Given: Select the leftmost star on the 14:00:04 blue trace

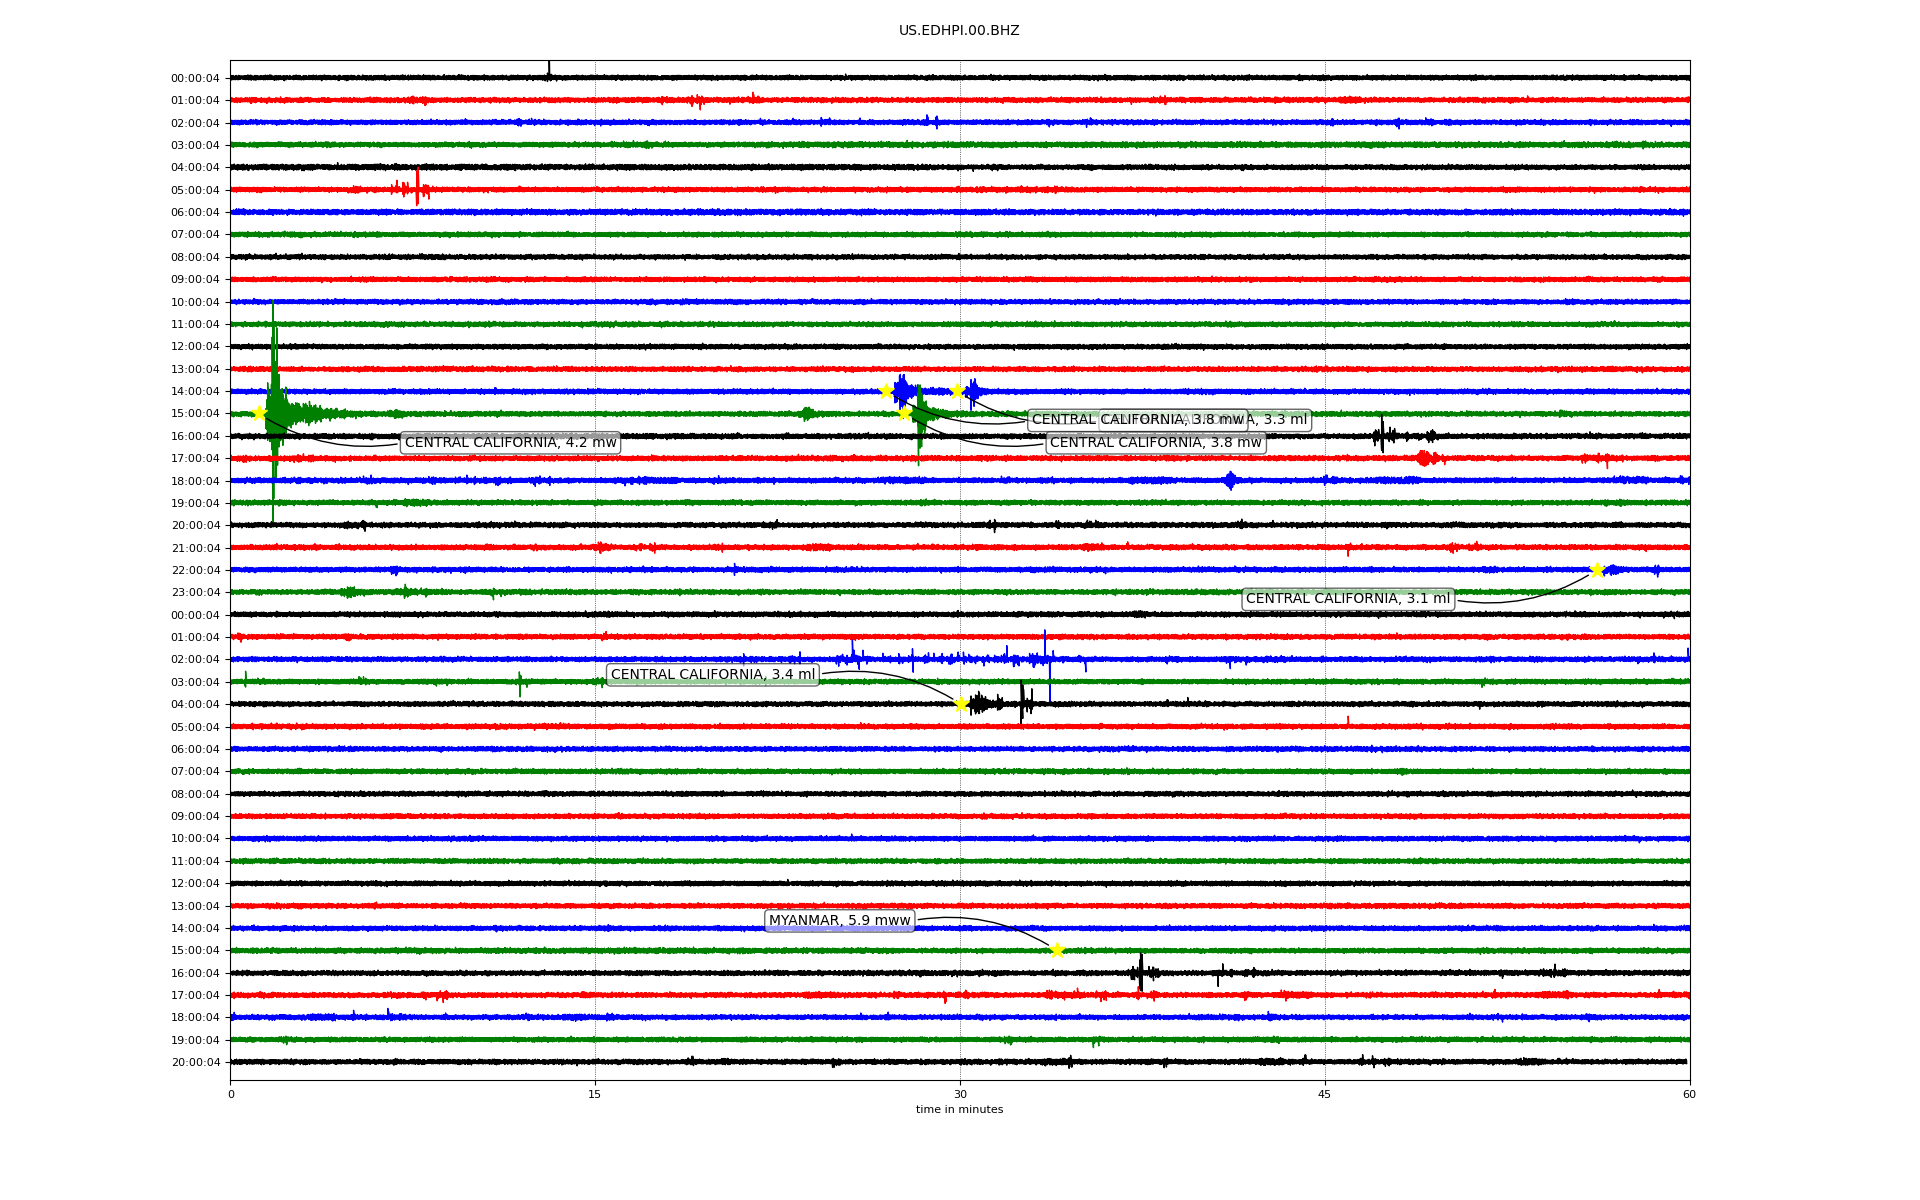Looking at the screenshot, I should 886,391.
